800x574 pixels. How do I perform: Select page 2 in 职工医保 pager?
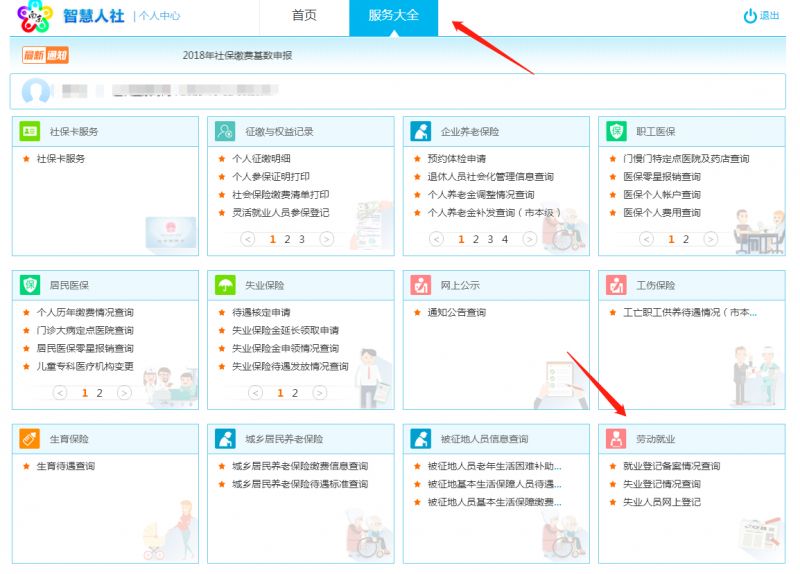coord(686,239)
